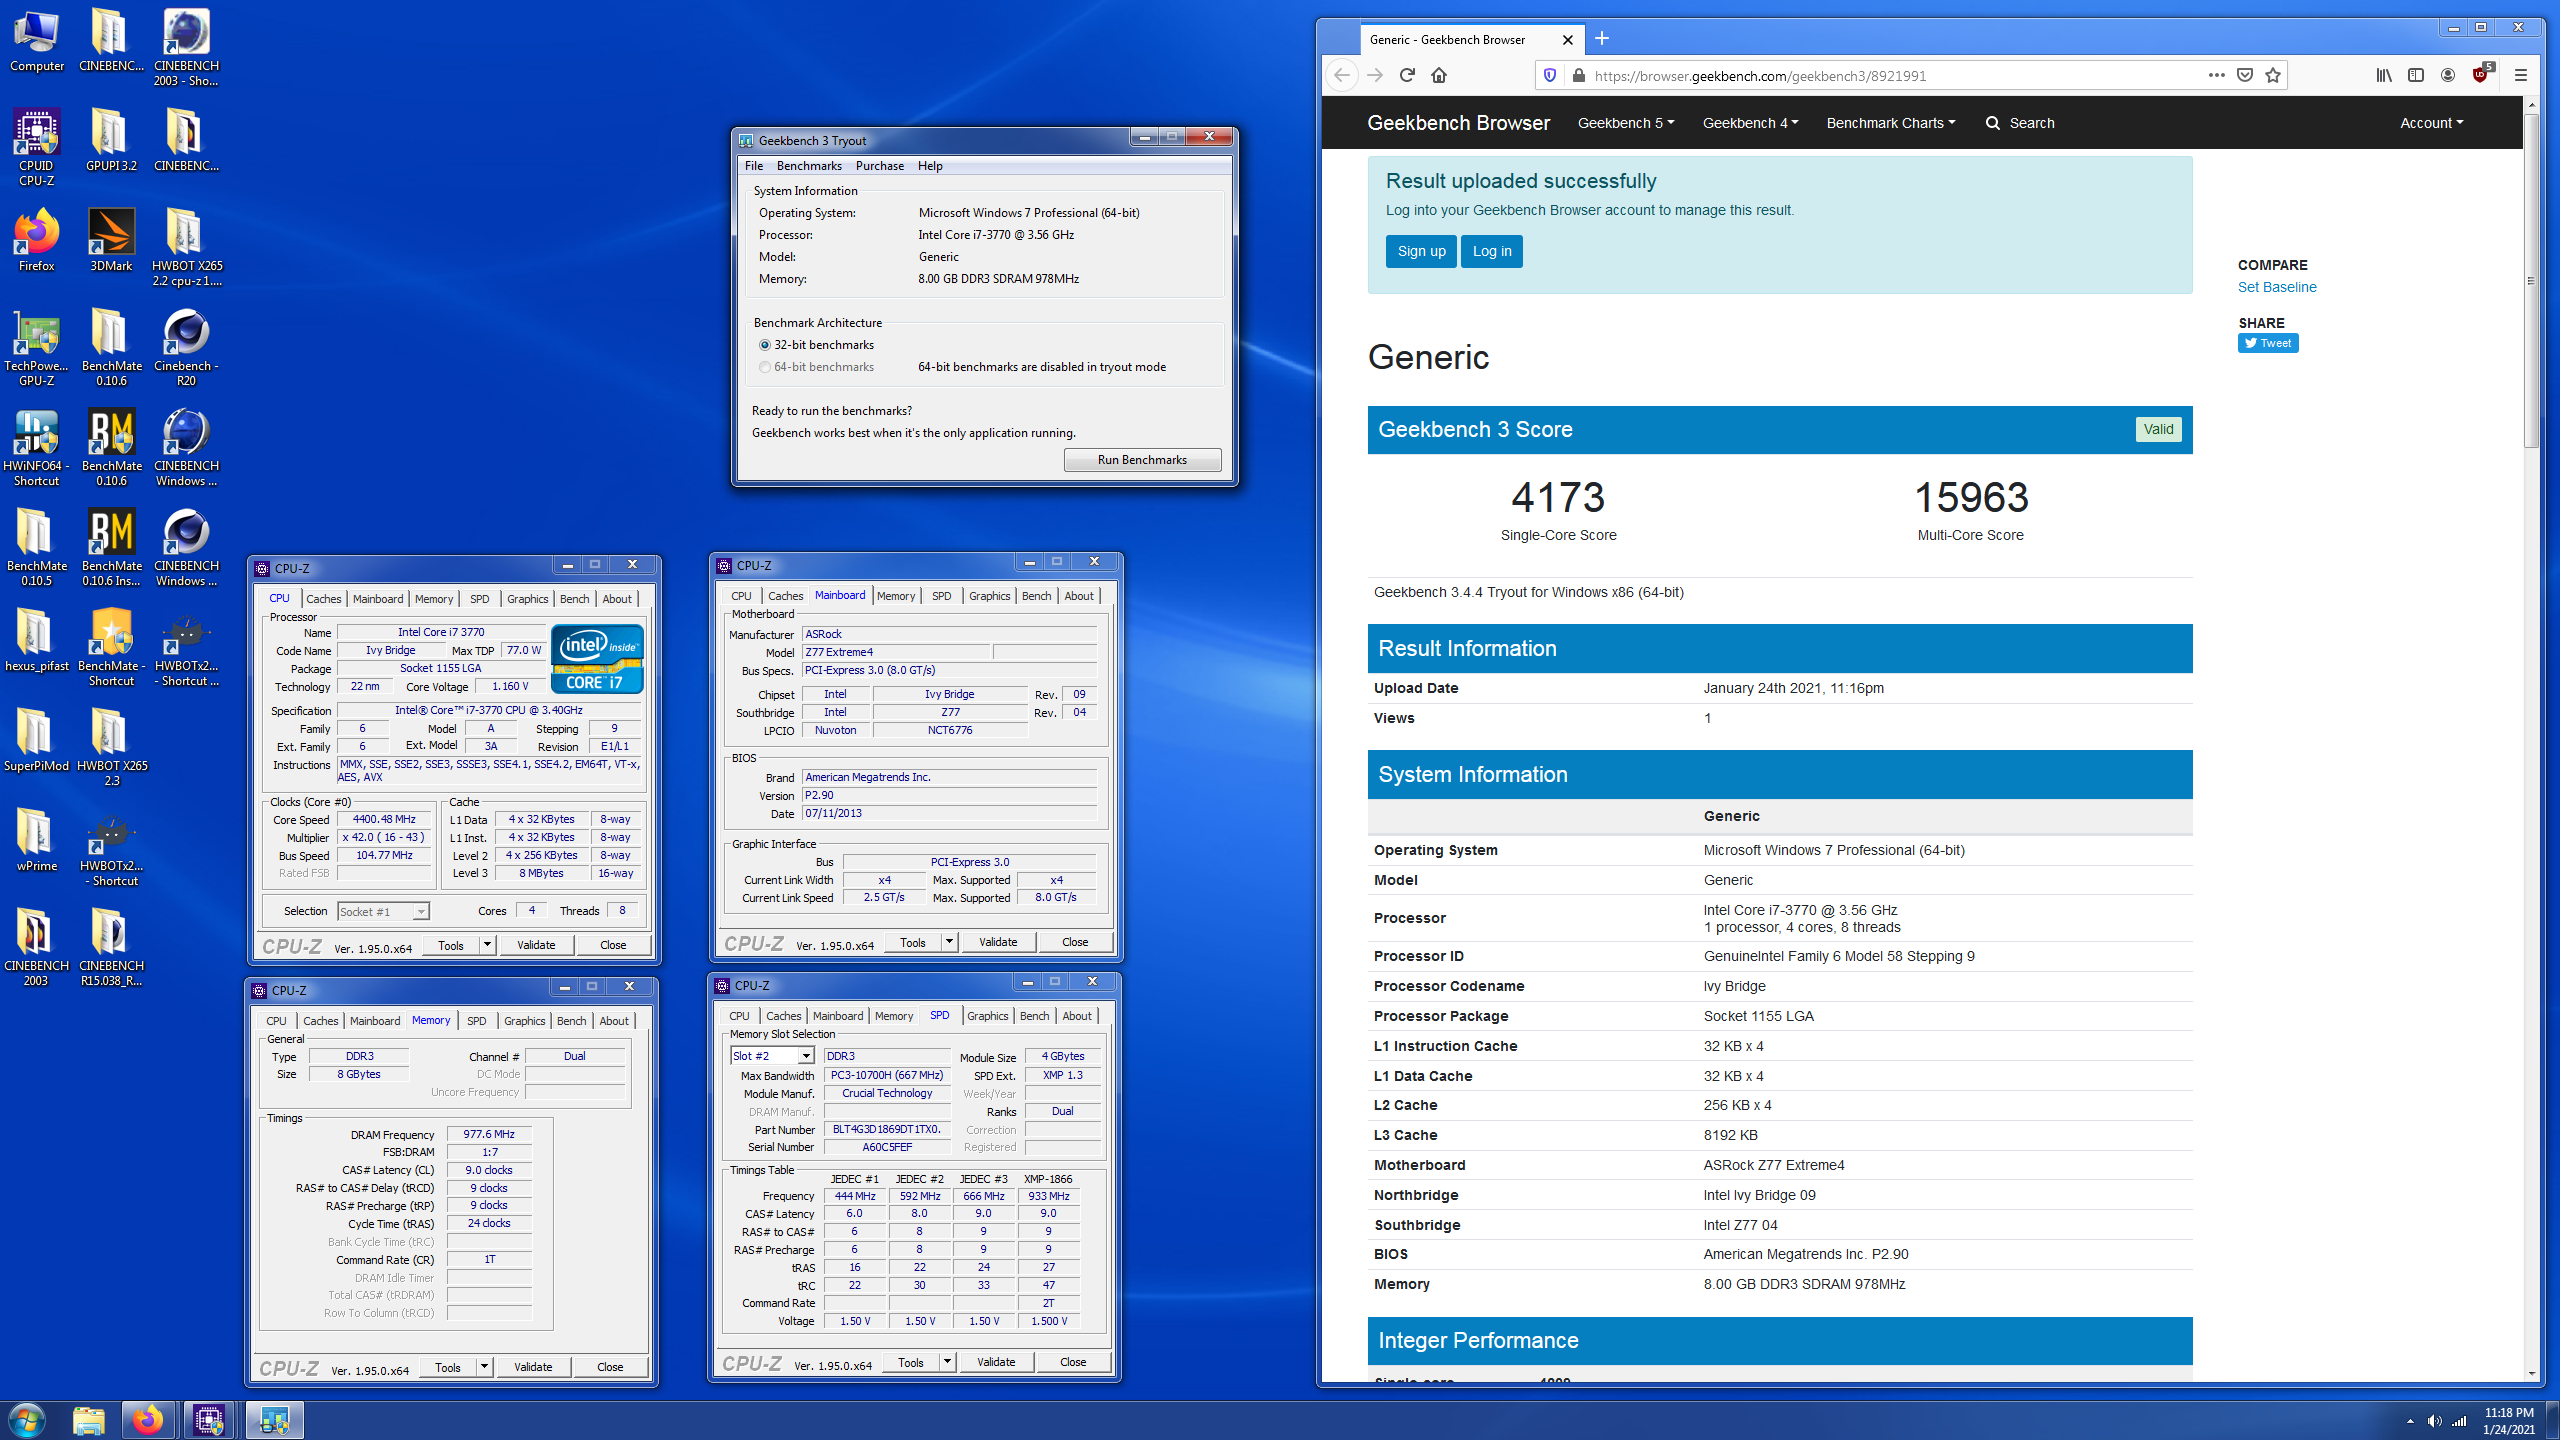2560x1440 pixels.
Task: Click the Sign up button
Action: tap(1421, 251)
